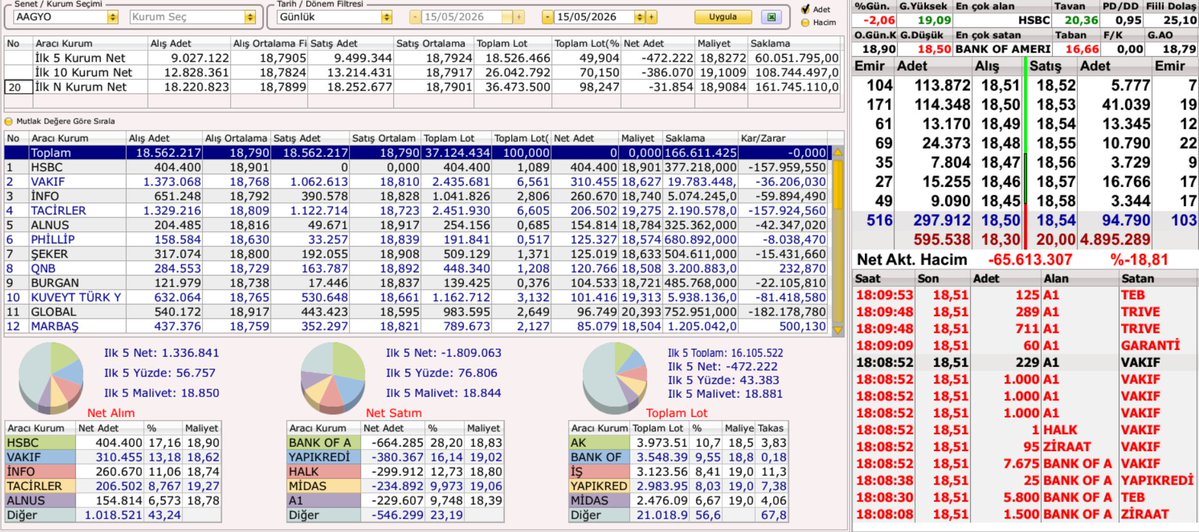Select the İNFO row in broker table
Image resolution: width=1199 pixels, height=532 pixels.
[417, 196]
